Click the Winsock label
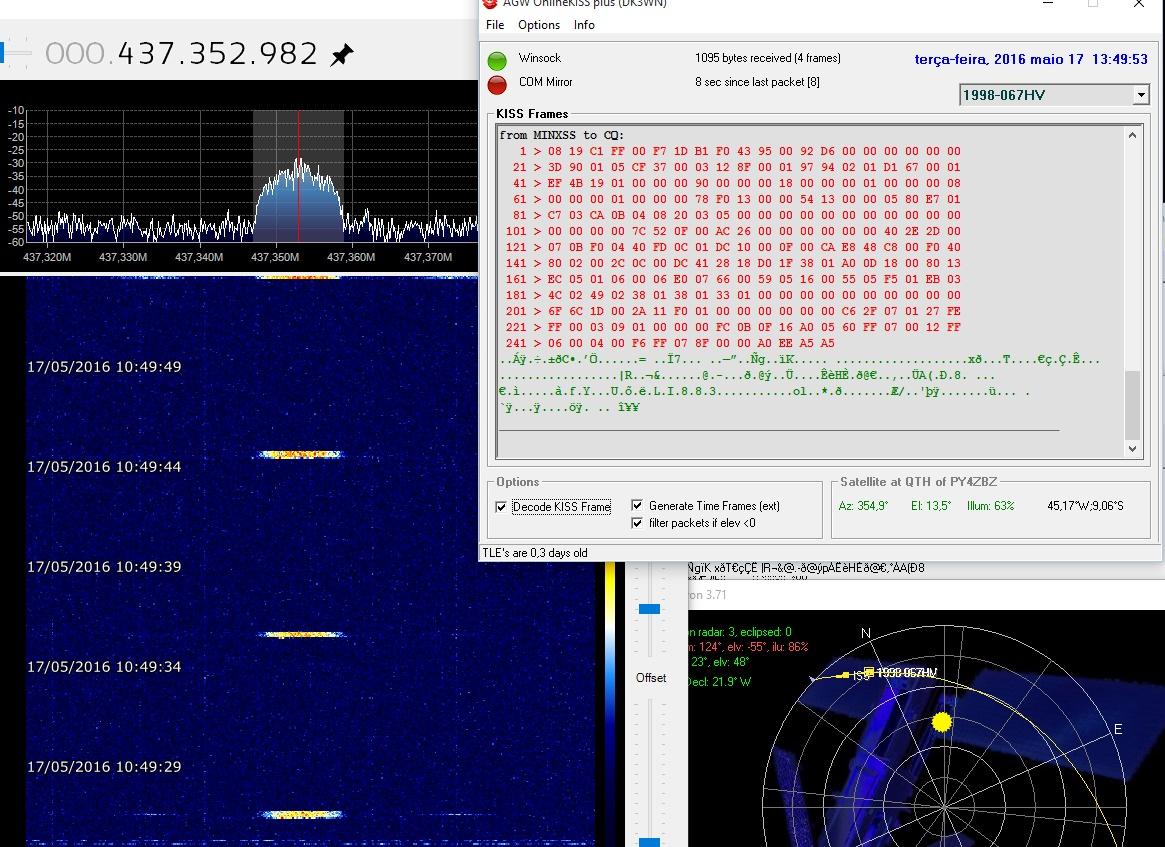Screen dimensions: 1165x847 click(540, 58)
